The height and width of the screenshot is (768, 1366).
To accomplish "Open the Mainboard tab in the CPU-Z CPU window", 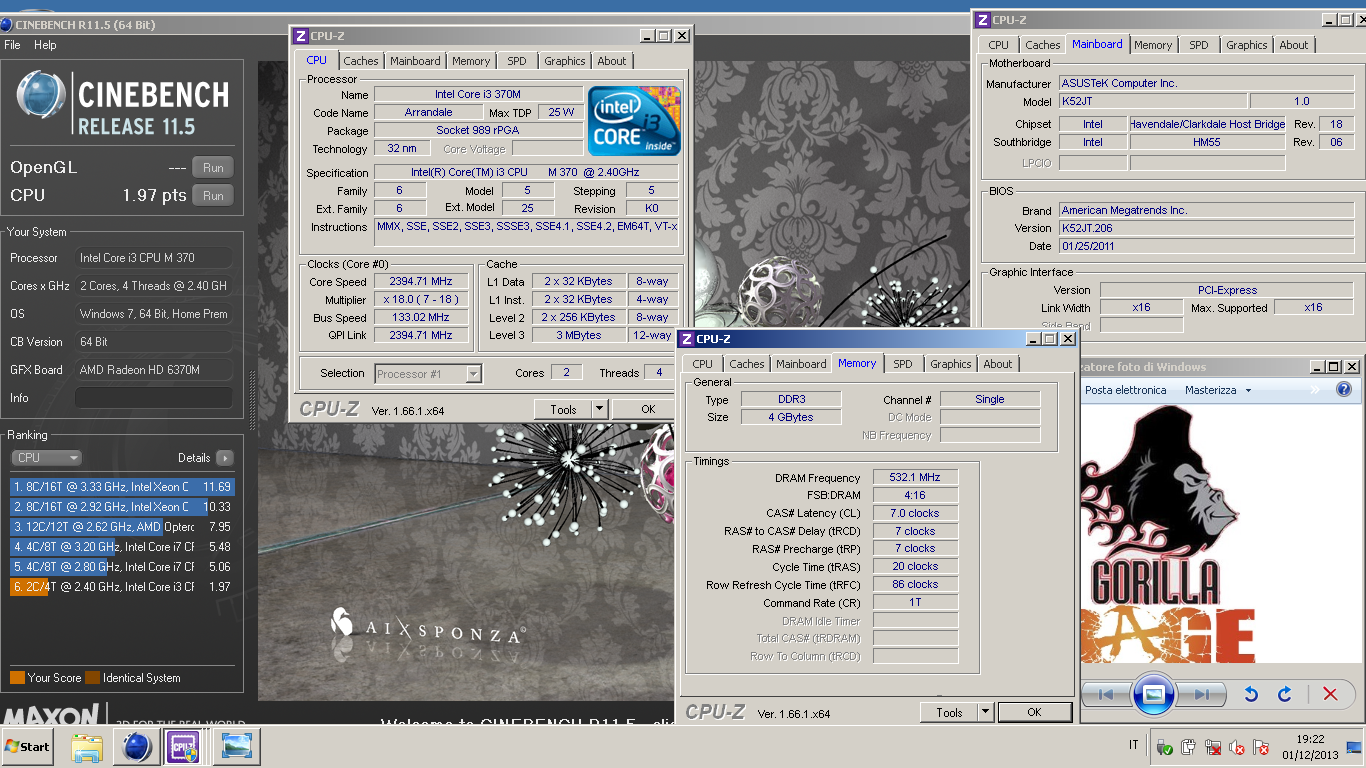I will pyautogui.click(x=415, y=61).
